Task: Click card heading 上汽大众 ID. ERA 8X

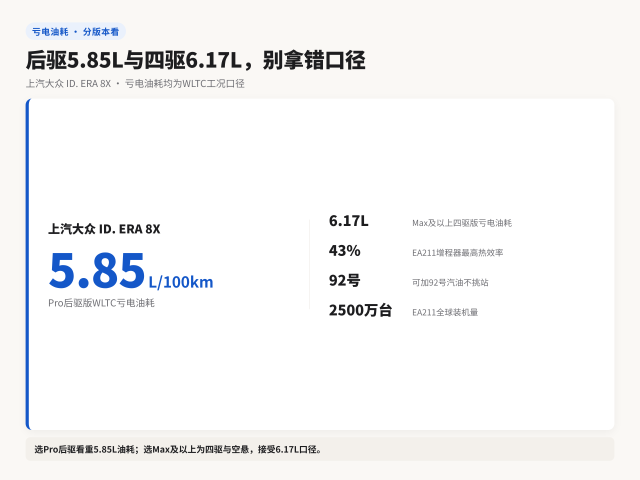Action: (104, 229)
